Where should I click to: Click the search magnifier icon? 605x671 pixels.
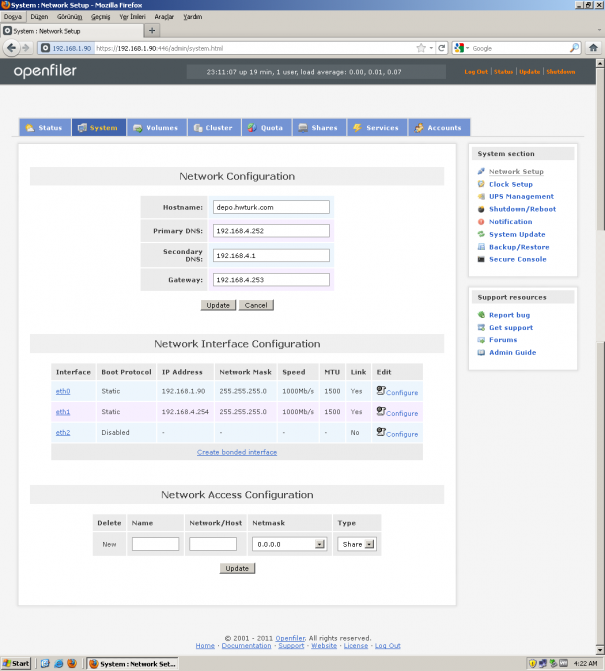click(x=574, y=48)
